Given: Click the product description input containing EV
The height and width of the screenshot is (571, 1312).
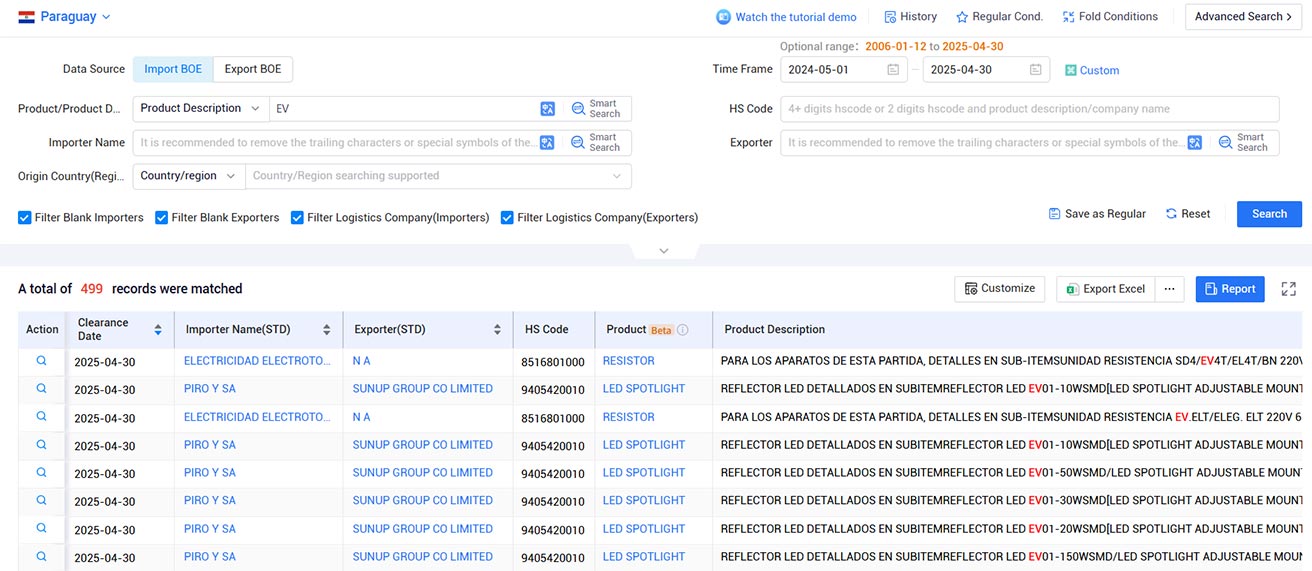Looking at the screenshot, I should (404, 108).
